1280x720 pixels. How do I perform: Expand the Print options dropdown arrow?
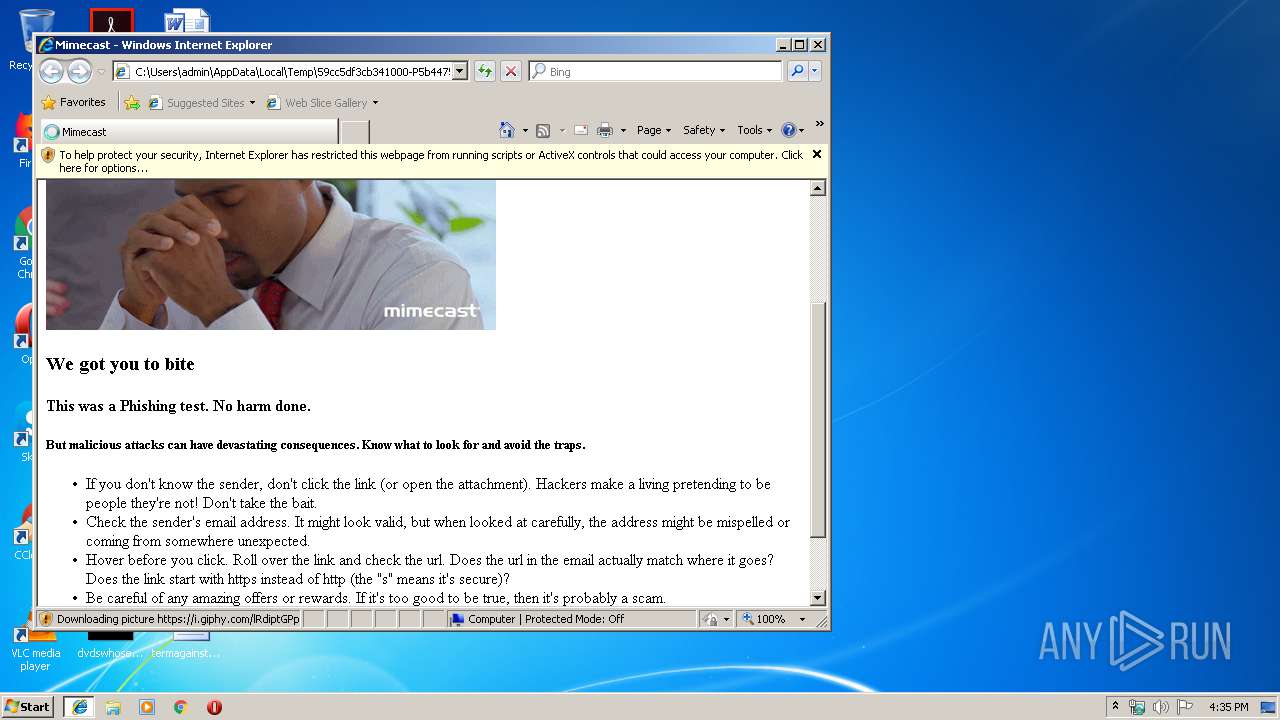coord(623,130)
